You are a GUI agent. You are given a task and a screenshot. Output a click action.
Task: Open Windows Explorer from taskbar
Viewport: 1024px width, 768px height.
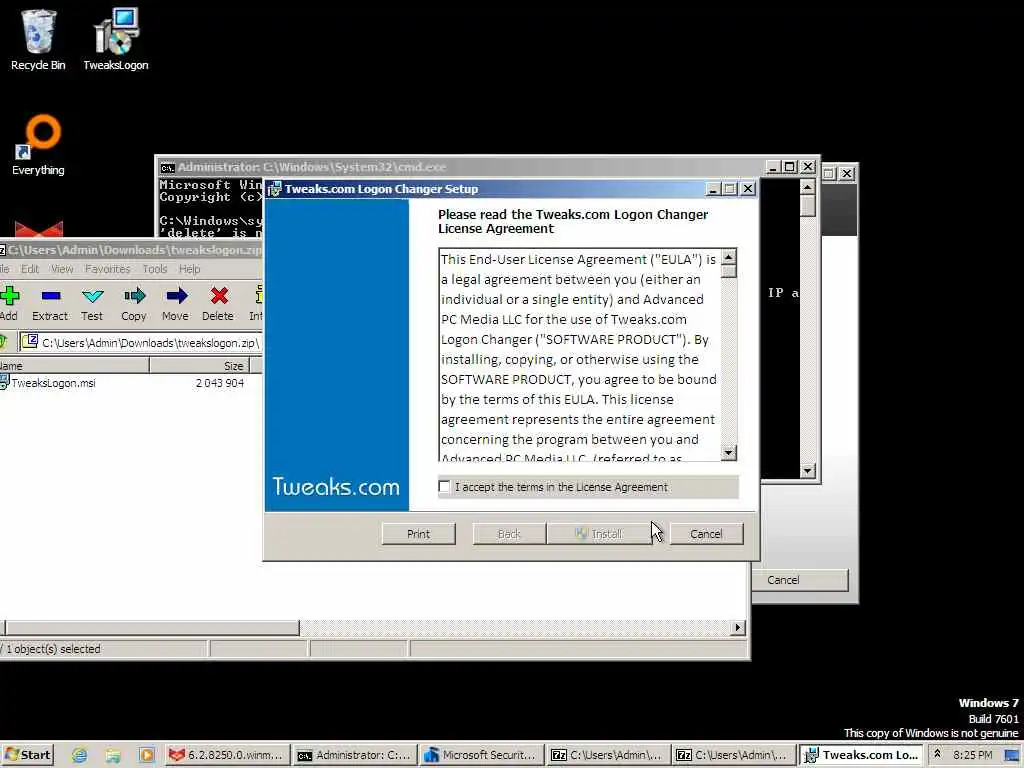(x=113, y=756)
